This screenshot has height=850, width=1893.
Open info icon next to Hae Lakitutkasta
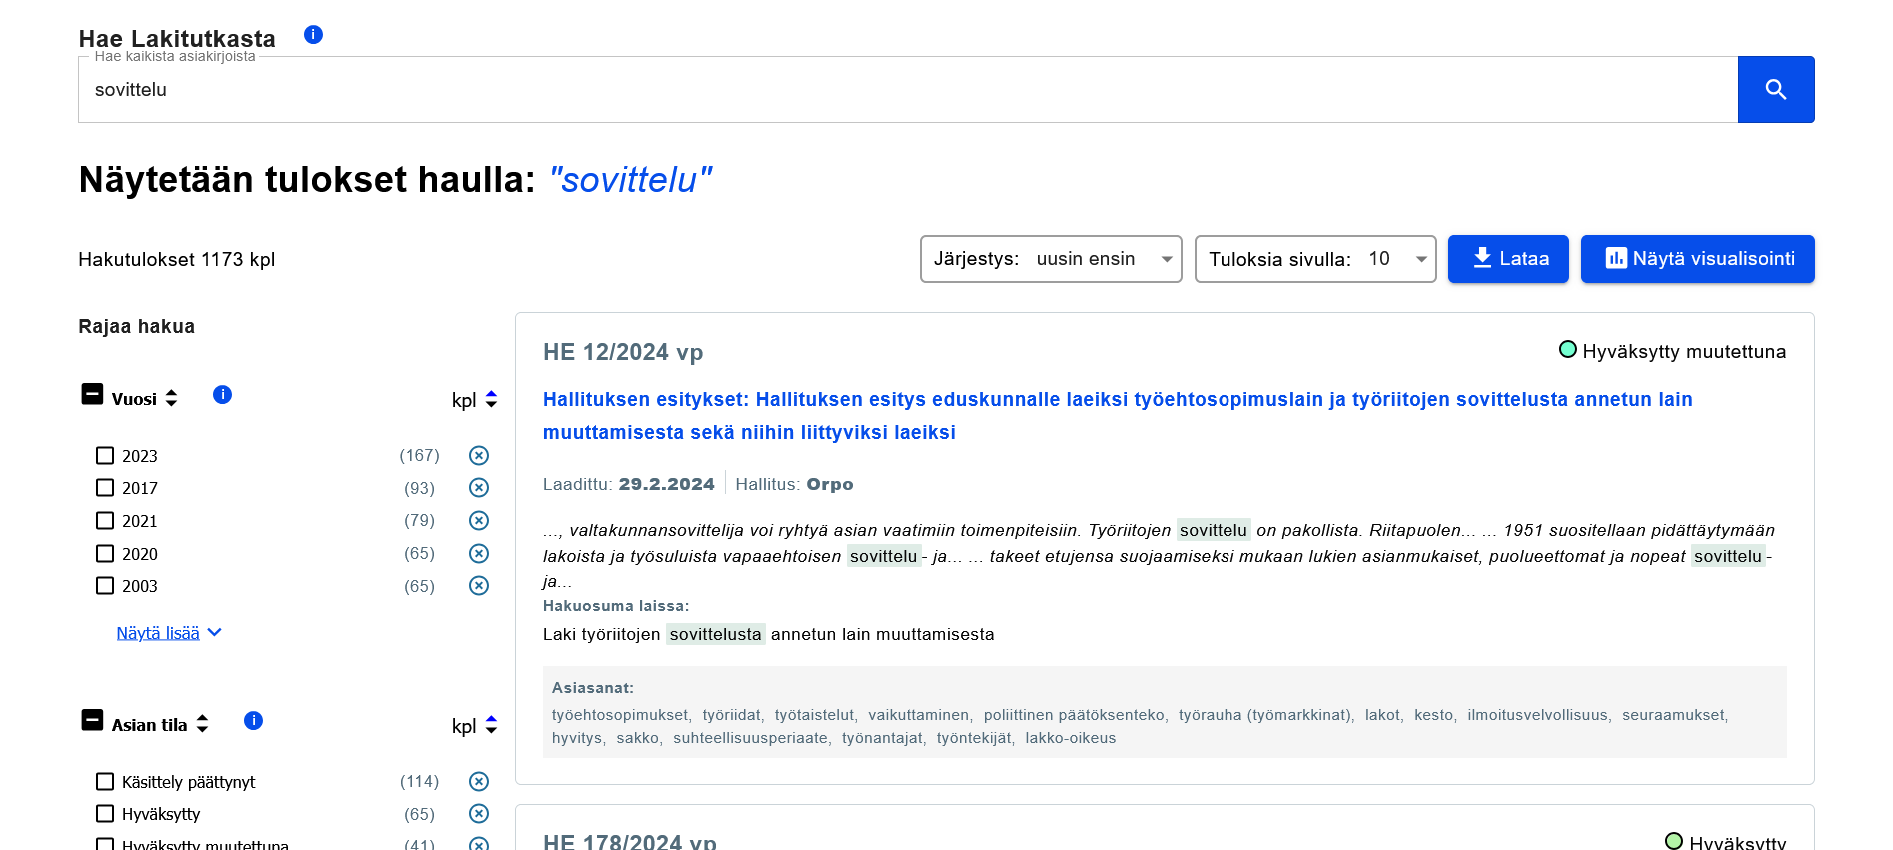tap(313, 35)
